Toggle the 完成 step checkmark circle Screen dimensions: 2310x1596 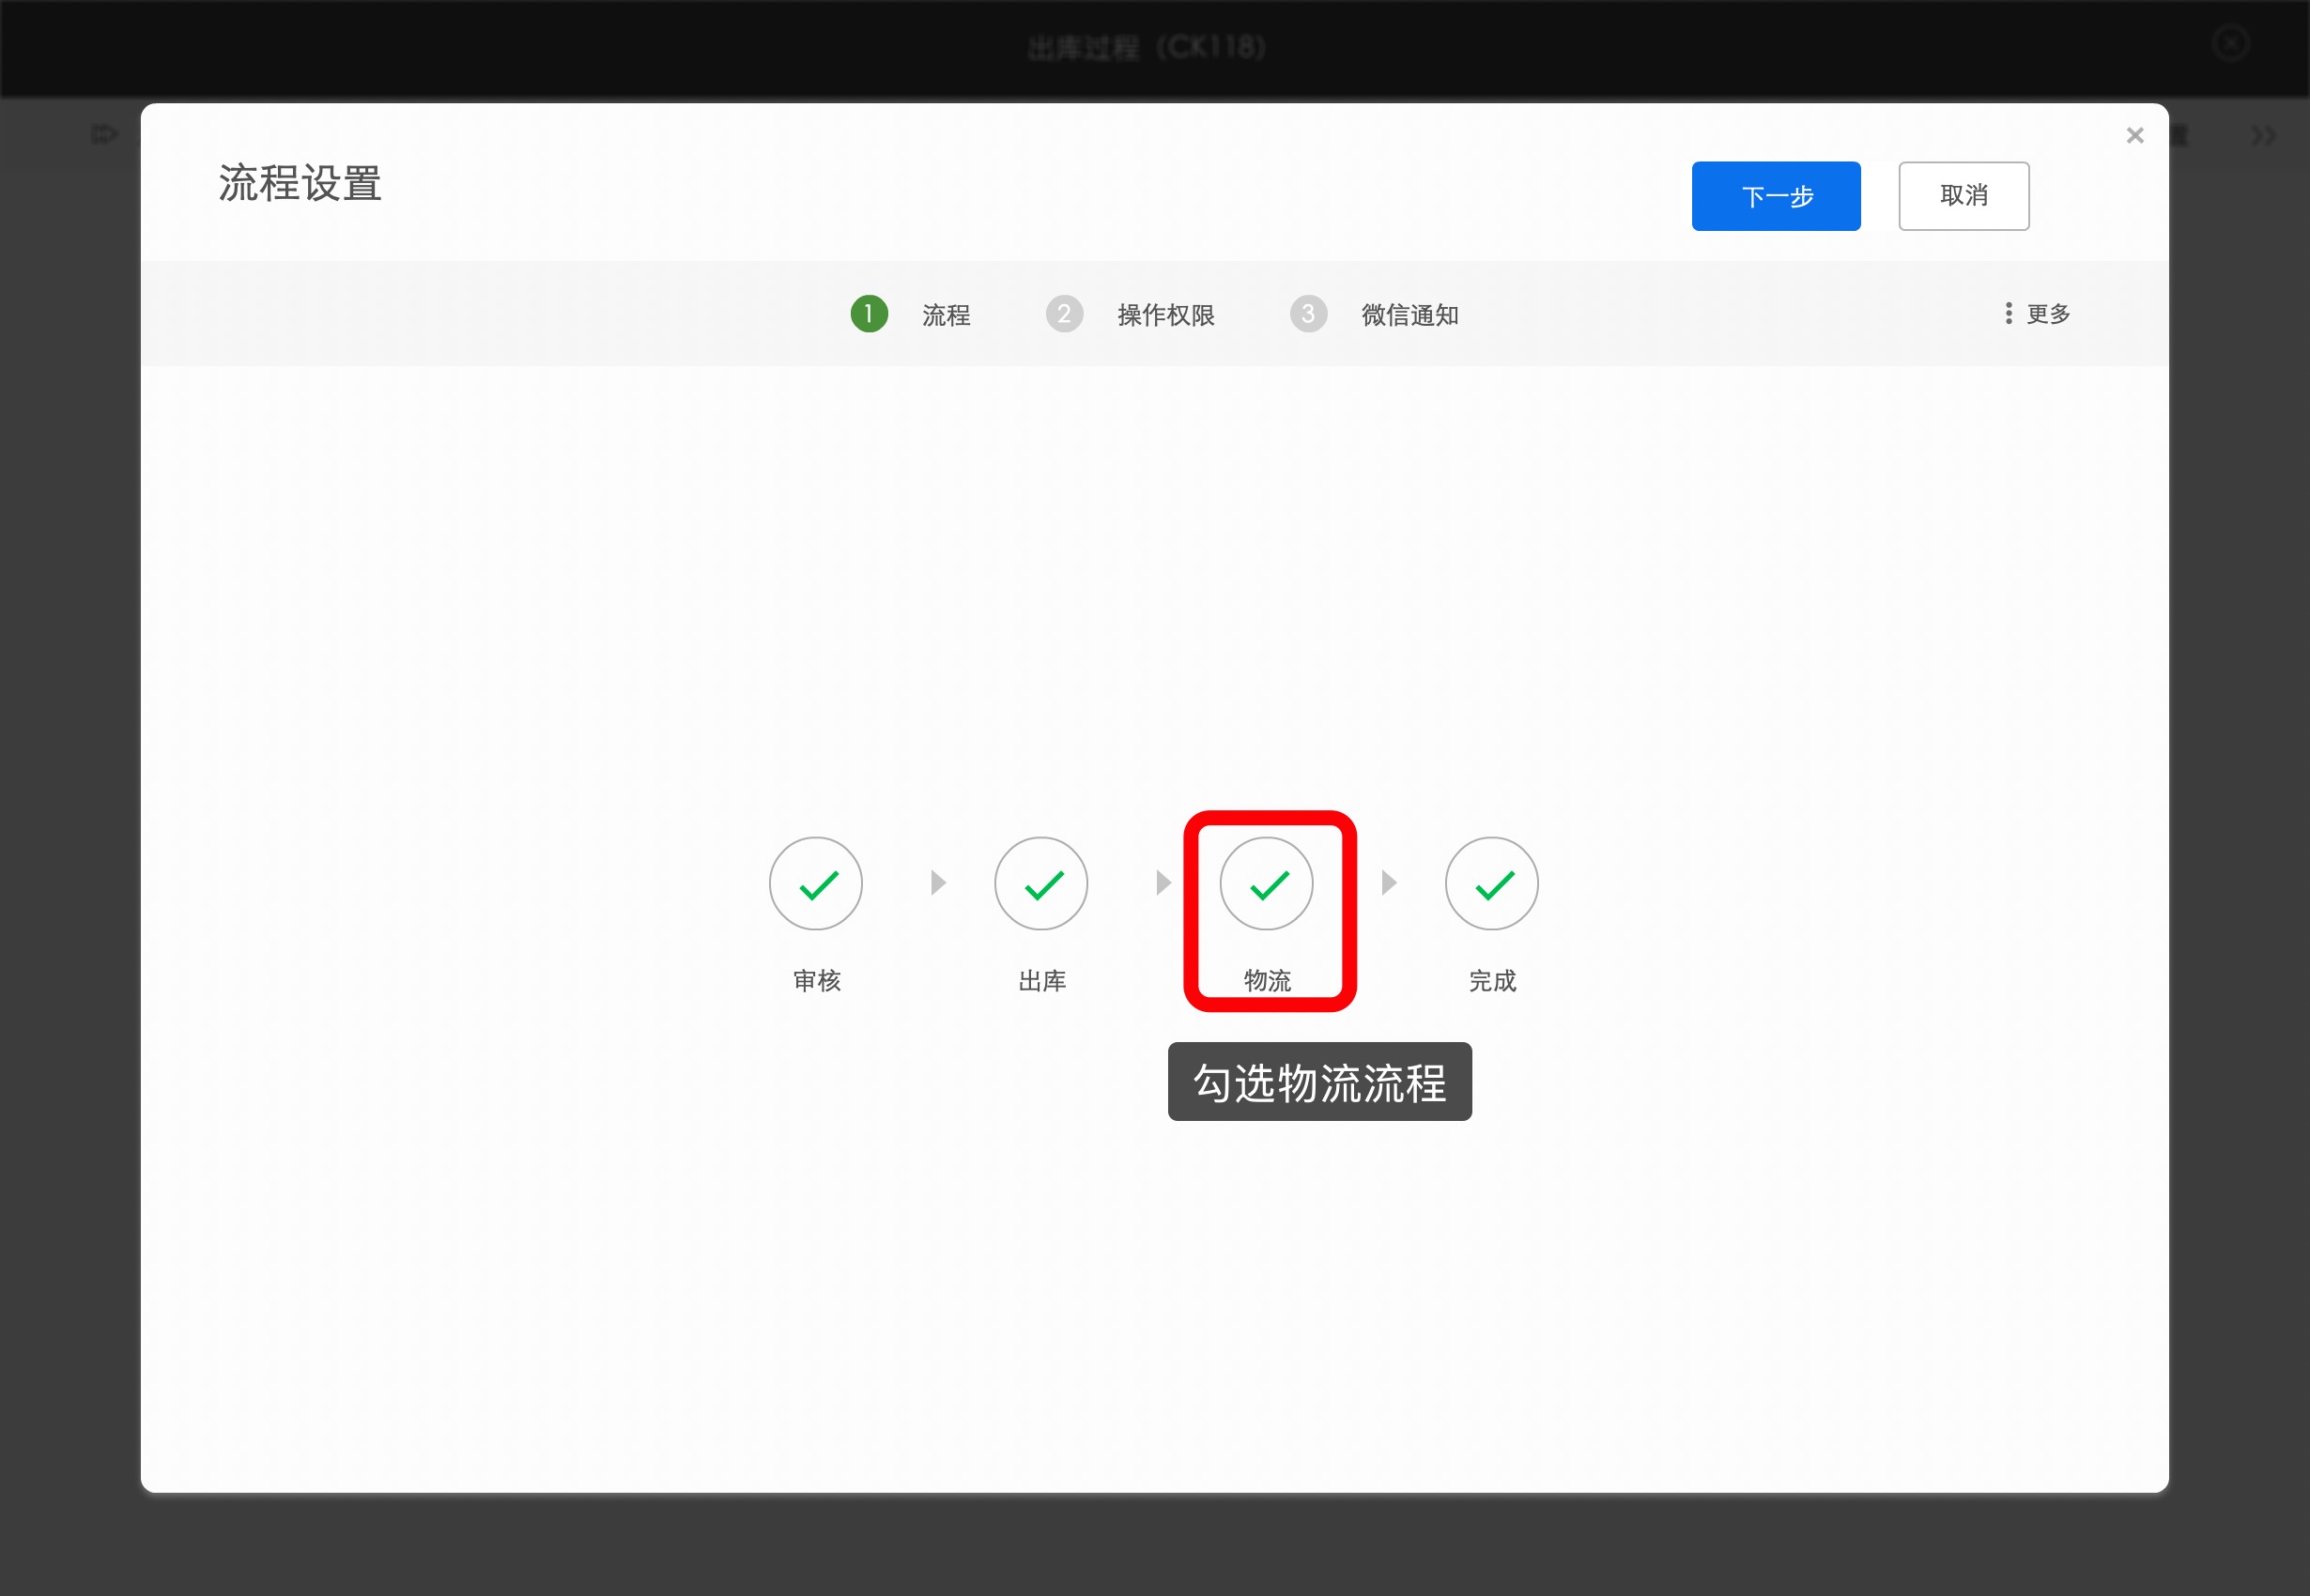(x=1491, y=884)
